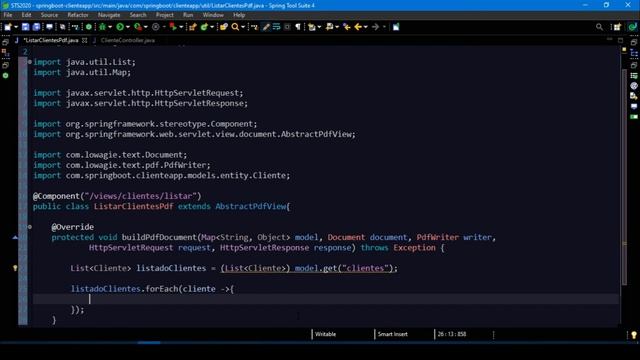Open the Navigate menu
The height and width of the screenshot is (360, 640).
pos(109,15)
